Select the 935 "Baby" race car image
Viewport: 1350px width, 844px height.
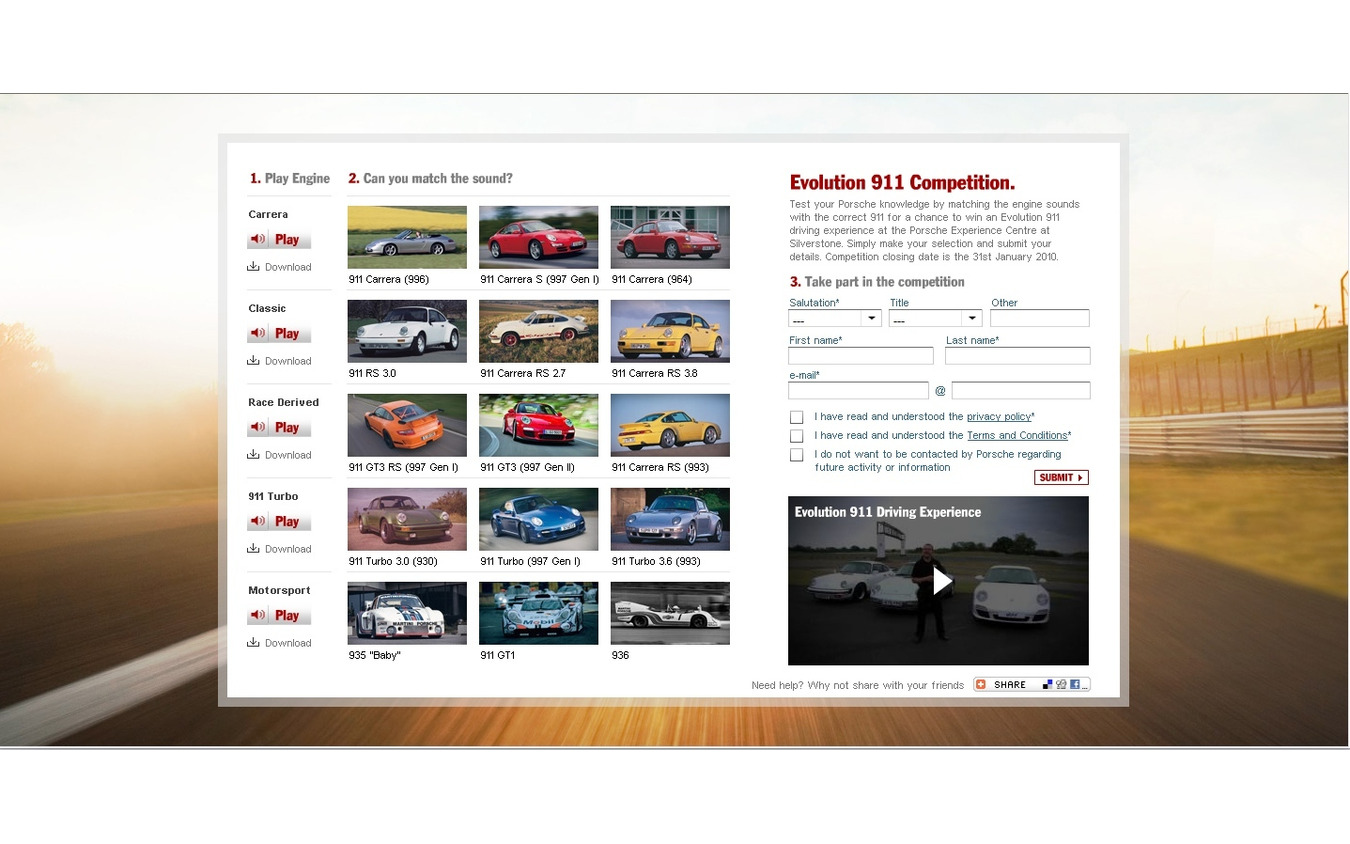(407, 613)
